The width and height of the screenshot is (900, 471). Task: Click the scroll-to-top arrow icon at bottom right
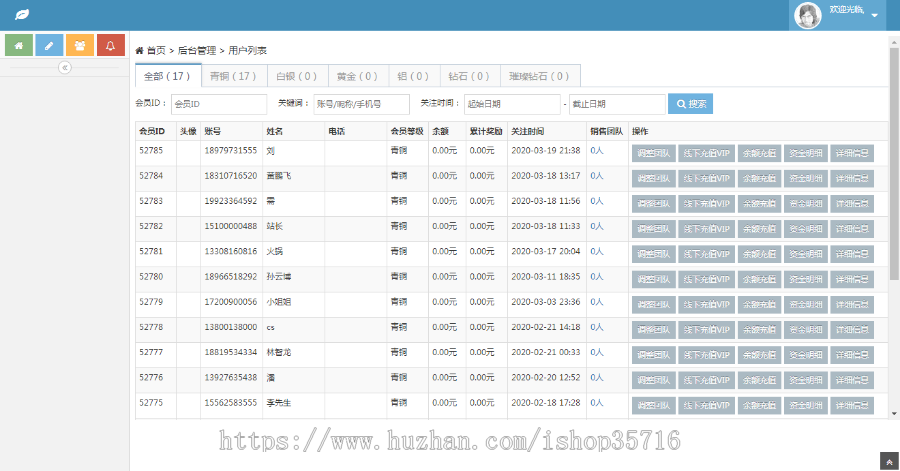coord(889,461)
